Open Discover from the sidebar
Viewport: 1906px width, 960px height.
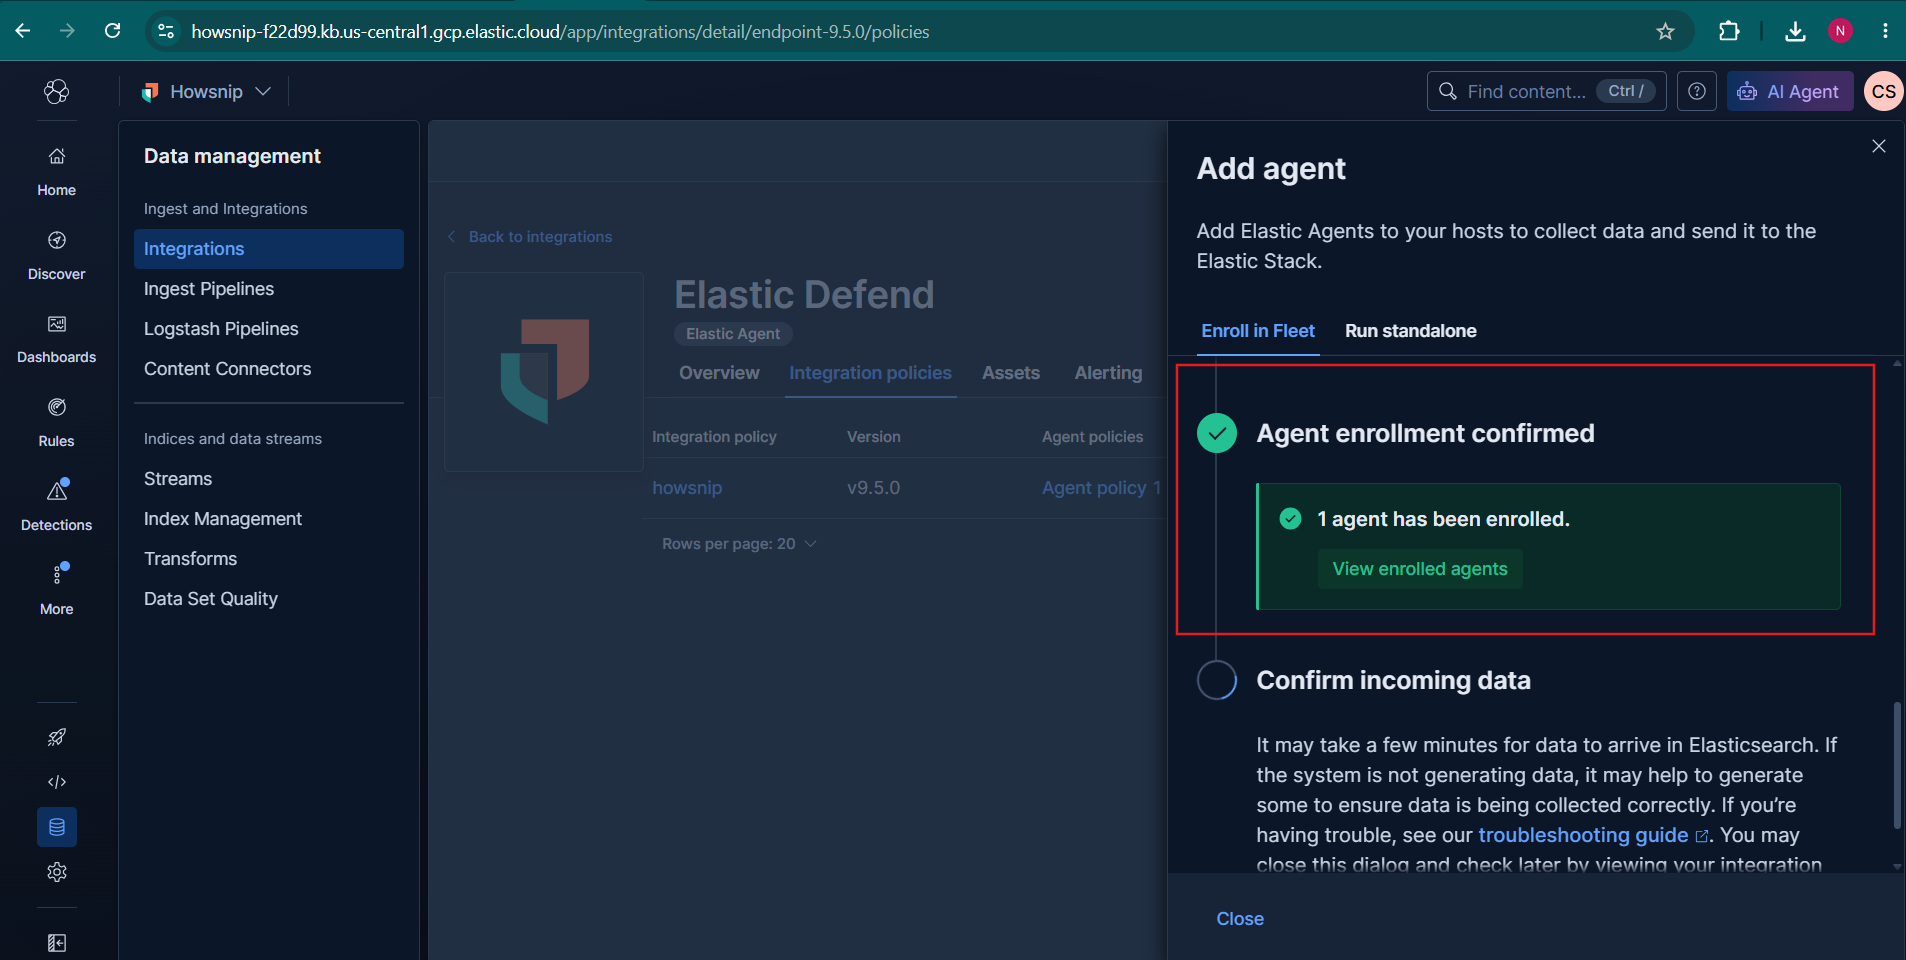(x=57, y=255)
